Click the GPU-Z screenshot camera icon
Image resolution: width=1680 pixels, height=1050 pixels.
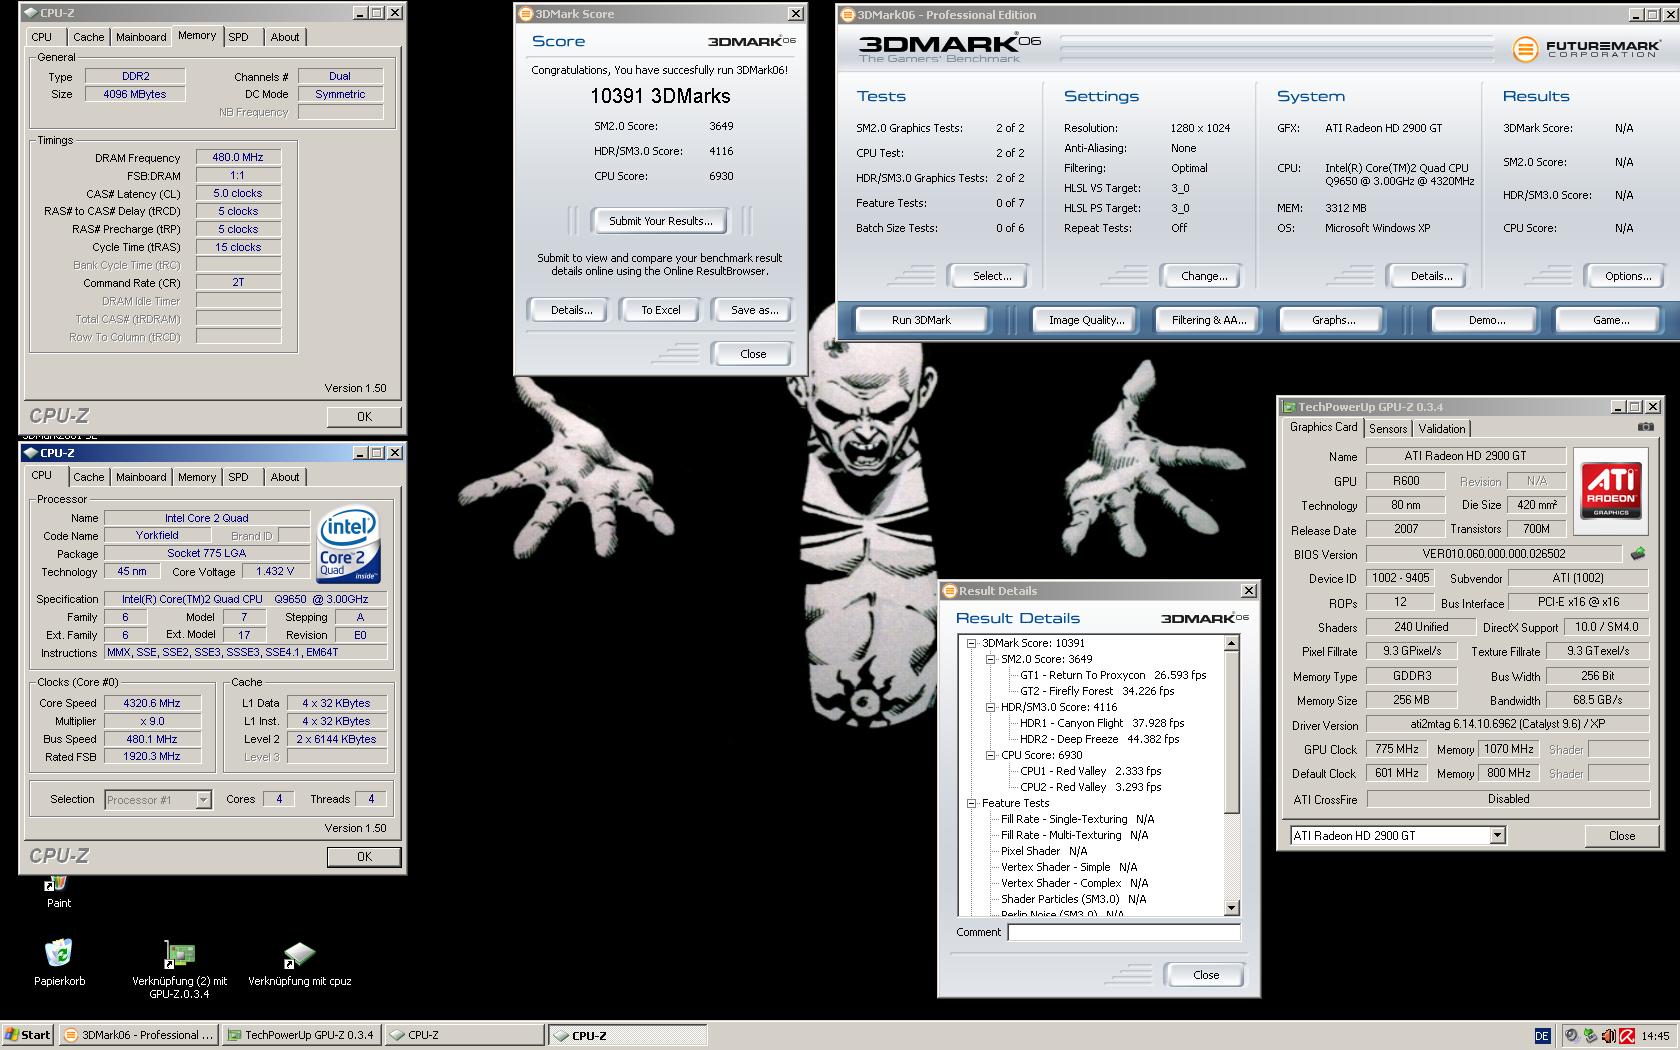[1645, 427]
